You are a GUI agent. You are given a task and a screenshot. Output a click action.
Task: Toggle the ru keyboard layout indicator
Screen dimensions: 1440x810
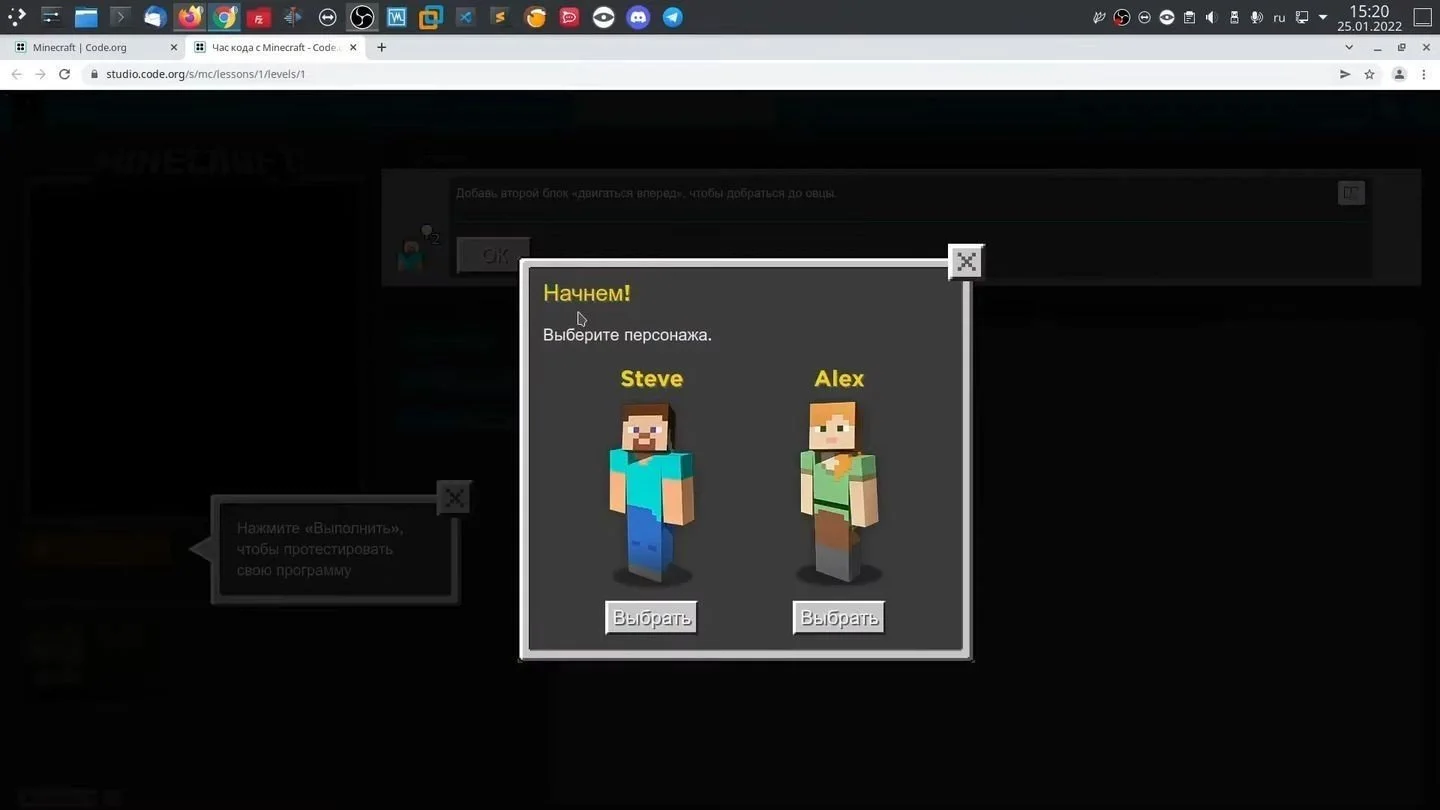coord(1279,17)
